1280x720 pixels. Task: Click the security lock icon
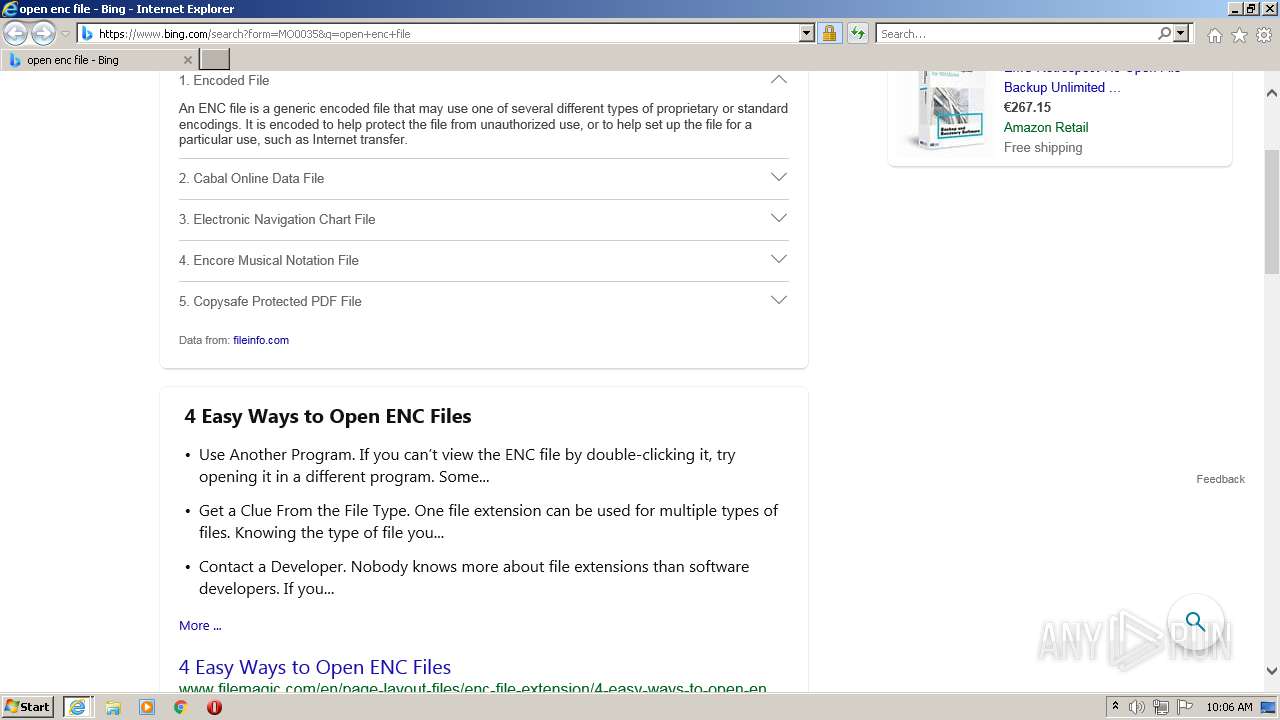829,33
